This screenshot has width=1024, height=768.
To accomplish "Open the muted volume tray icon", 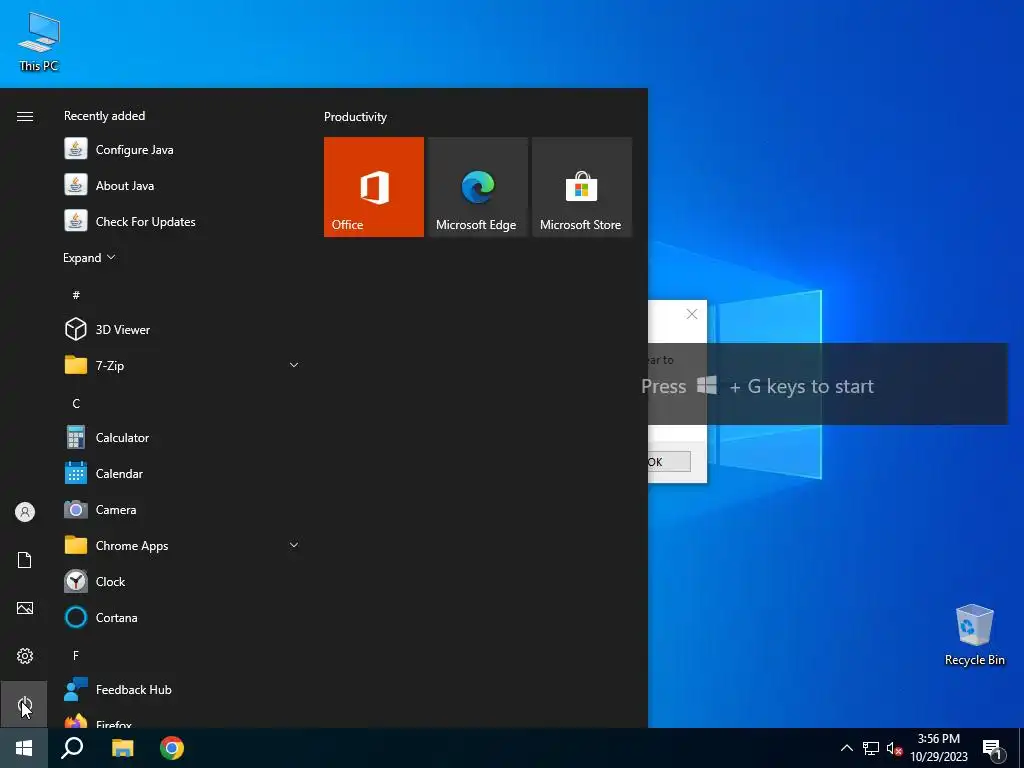I will coord(894,748).
